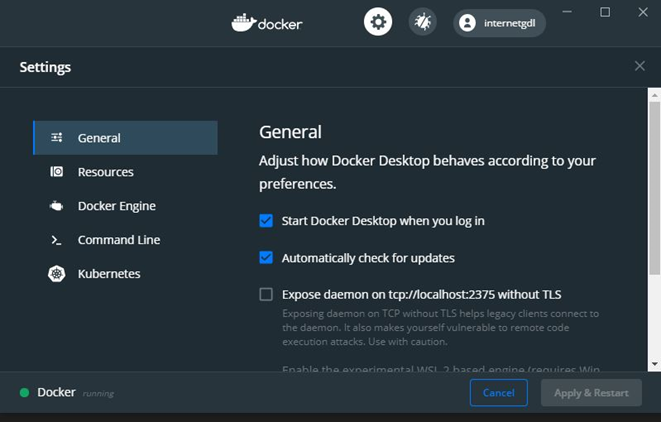Click the scrollbar up arrow
661x422 pixels.
pyautogui.click(x=654, y=95)
